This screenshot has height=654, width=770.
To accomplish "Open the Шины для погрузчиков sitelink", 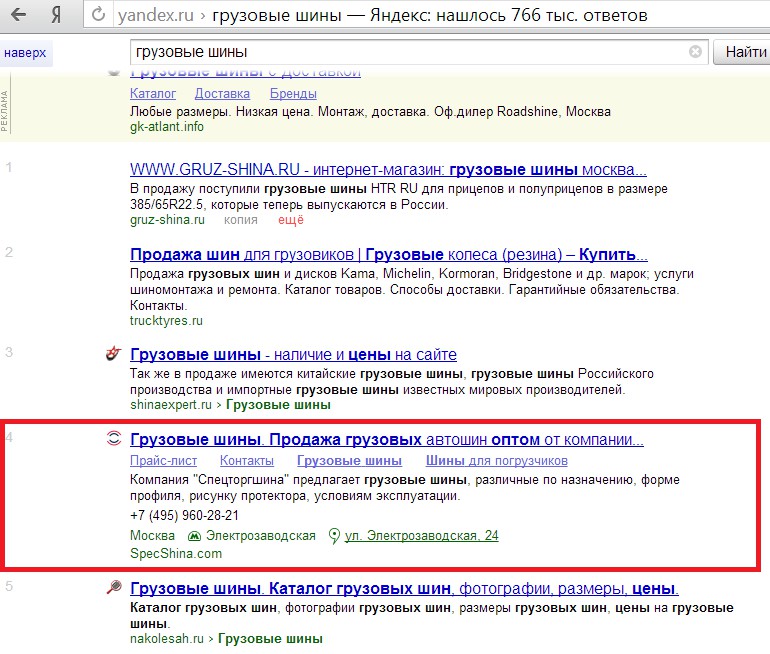I will (496, 461).
